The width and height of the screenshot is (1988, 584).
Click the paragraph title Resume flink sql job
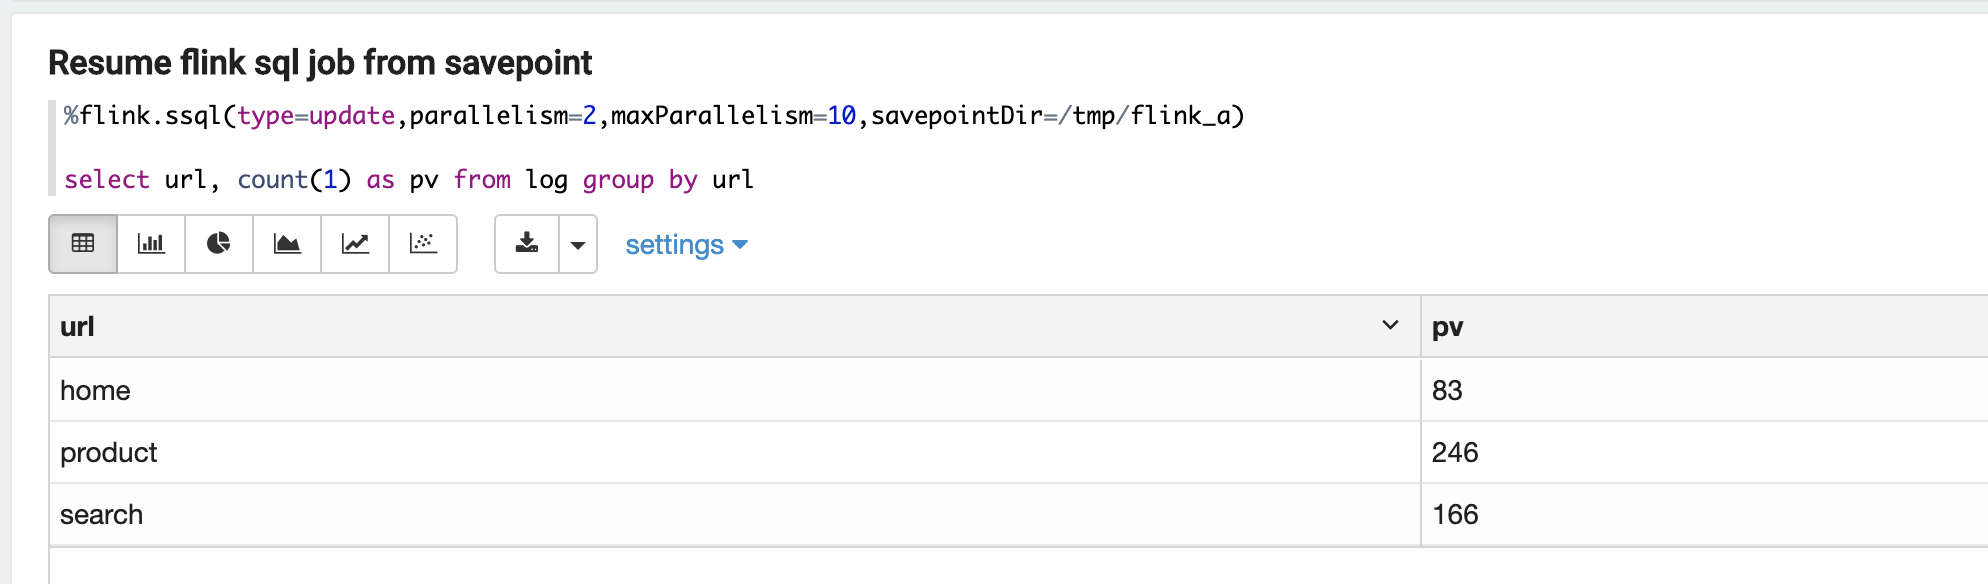tap(320, 63)
